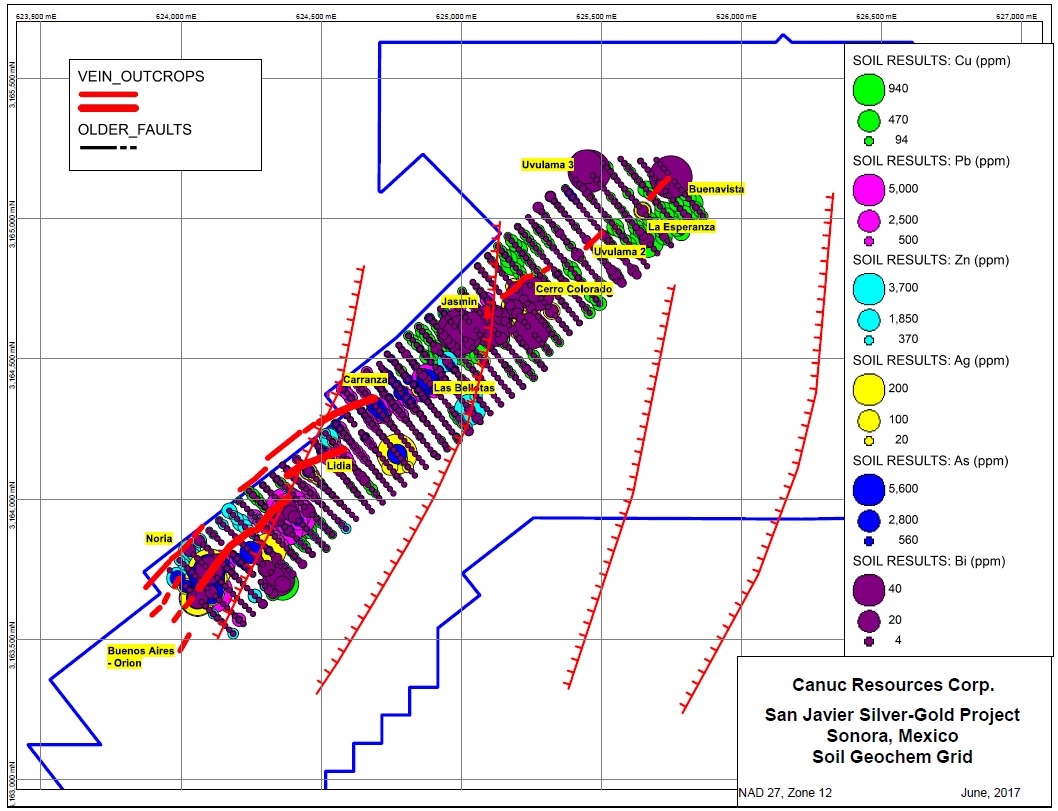The height and width of the screenshot is (811, 1058).
Task: Click the small blue 560 ppm legend circle
Action: tap(869, 541)
